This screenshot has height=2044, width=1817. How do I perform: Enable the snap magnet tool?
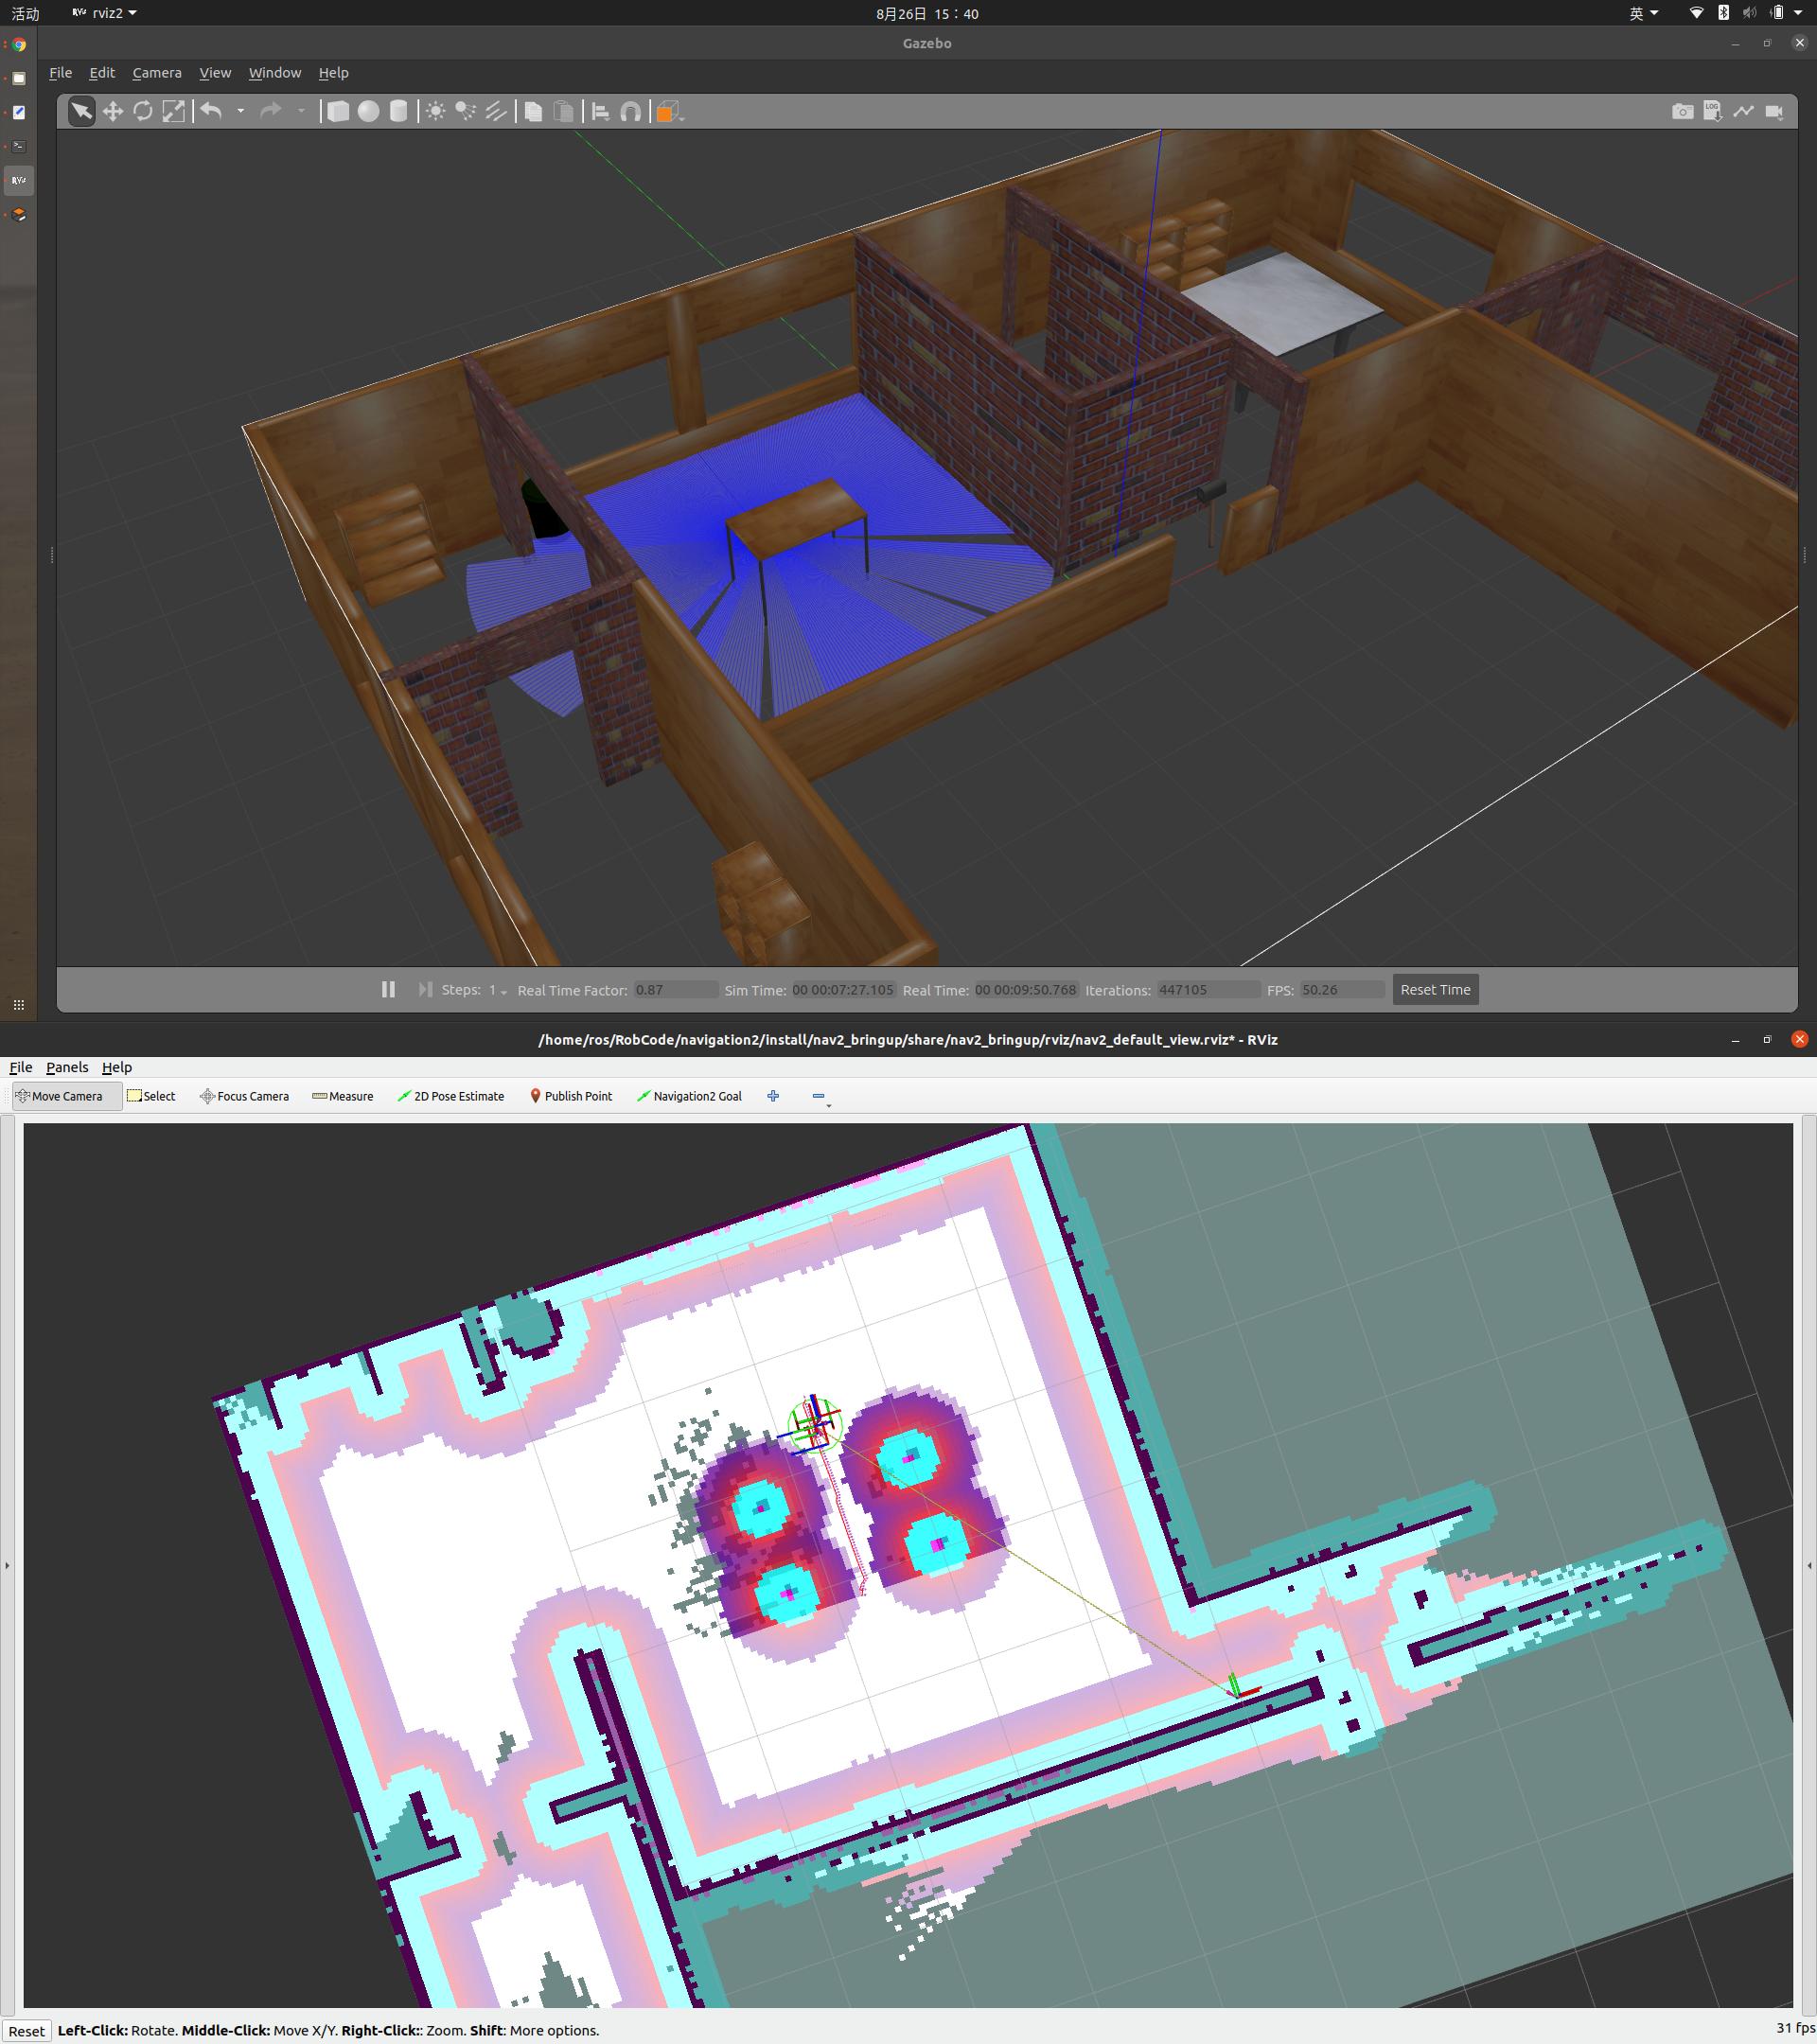click(630, 112)
